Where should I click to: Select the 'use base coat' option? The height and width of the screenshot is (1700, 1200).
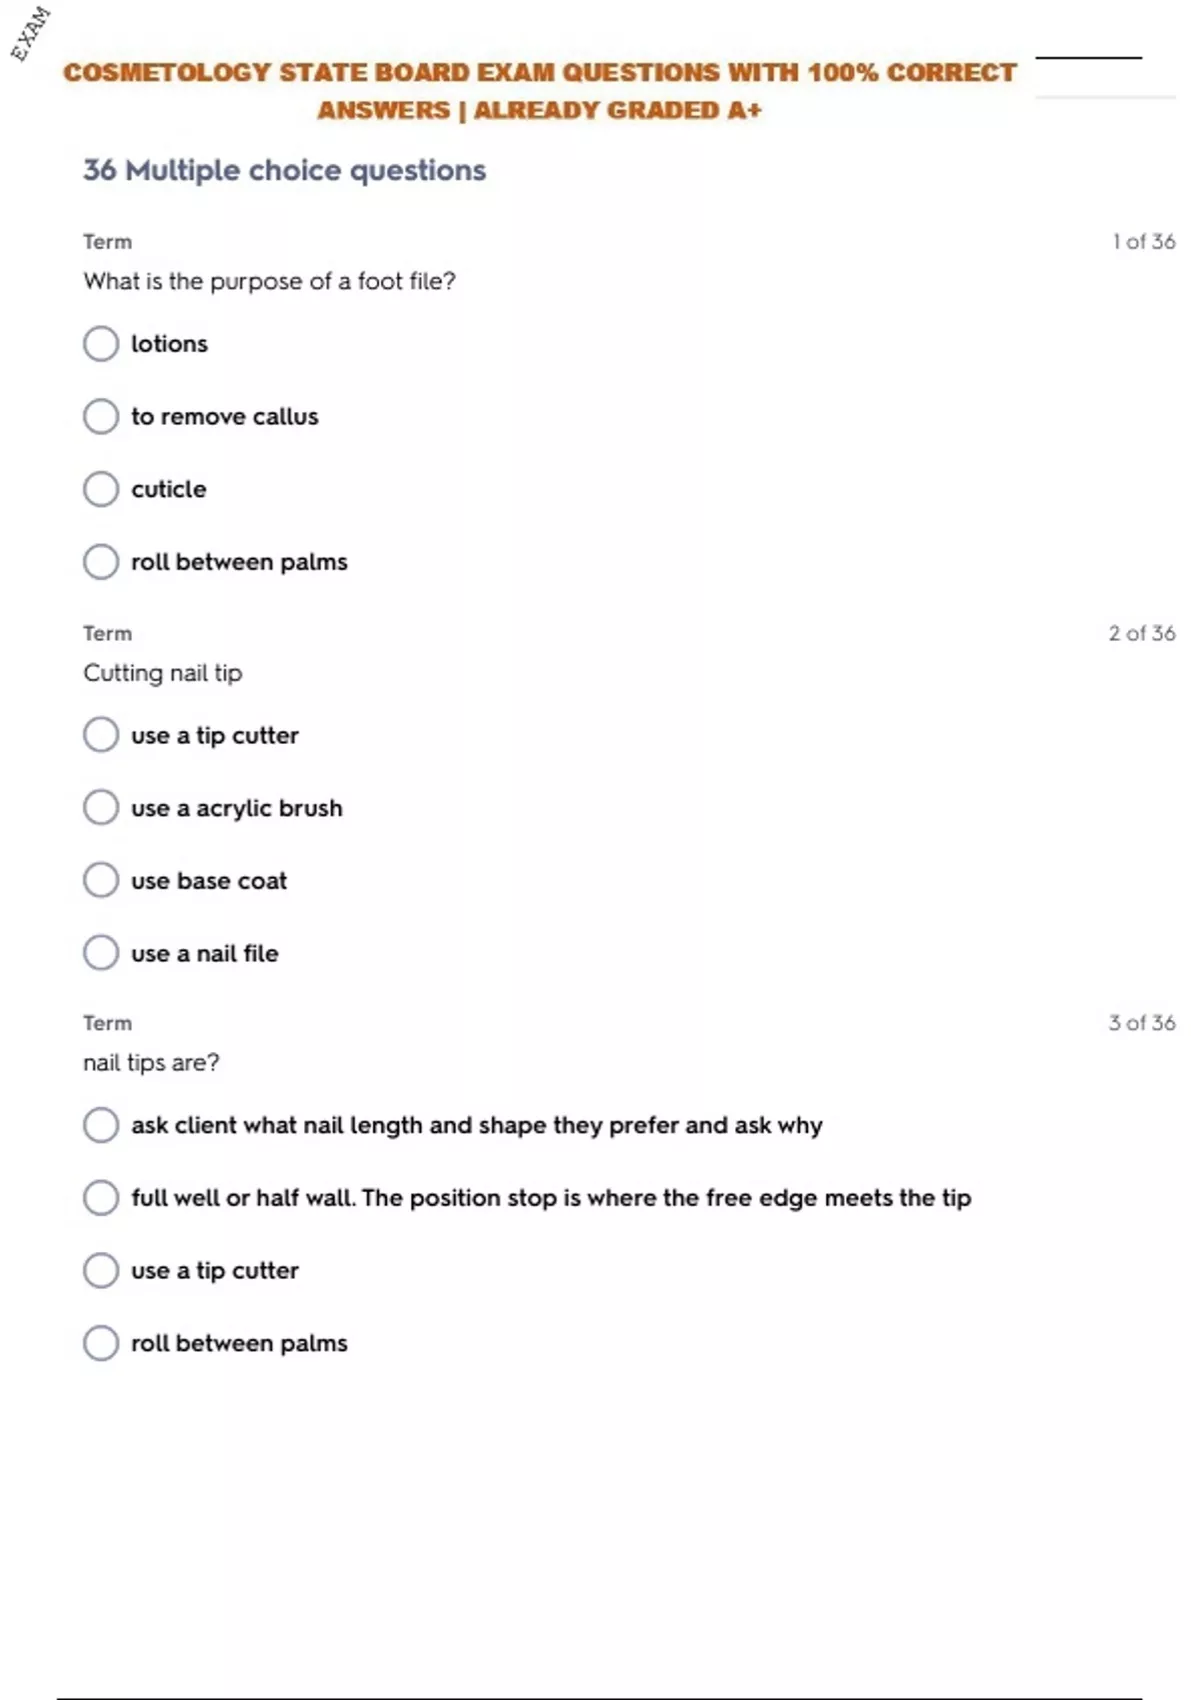click(x=101, y=881)
